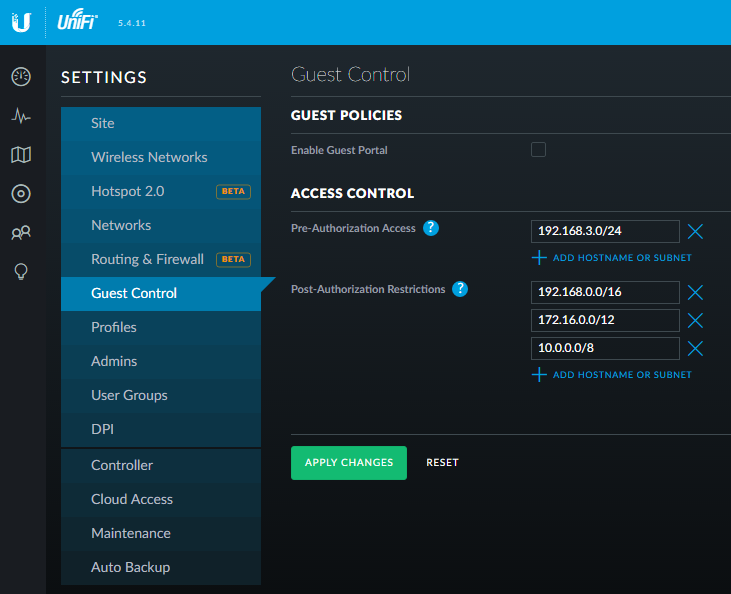Delete the 10.0.0.0/8 restriction entry
This screenshot has height=594, width=731.
696,348
